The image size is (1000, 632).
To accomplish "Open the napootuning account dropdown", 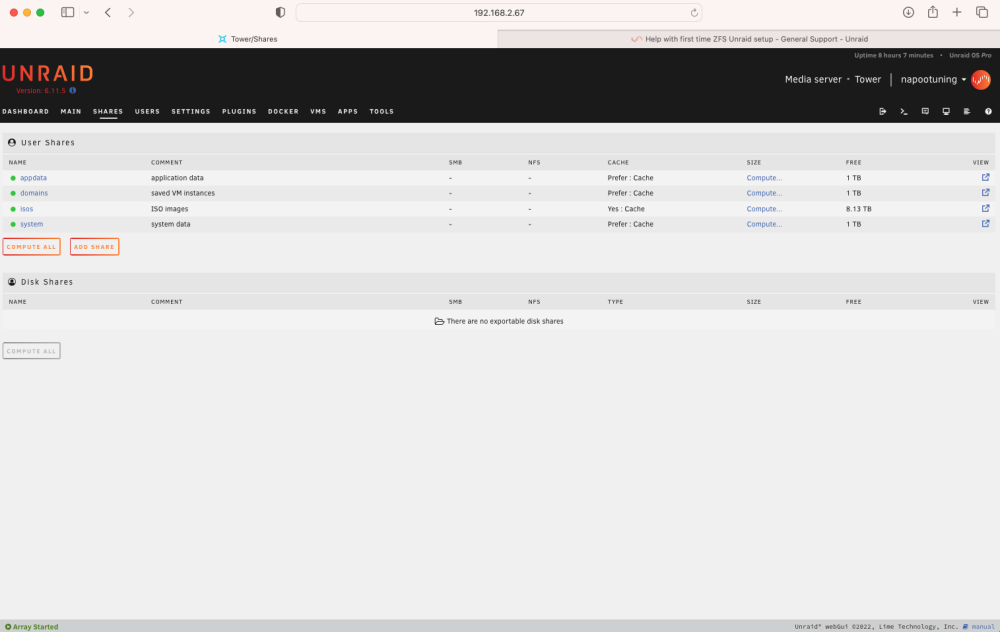I will tap(933, 80).
